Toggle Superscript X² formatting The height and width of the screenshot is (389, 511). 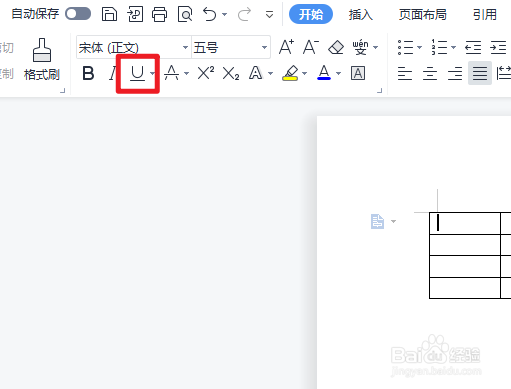(206, 73)
